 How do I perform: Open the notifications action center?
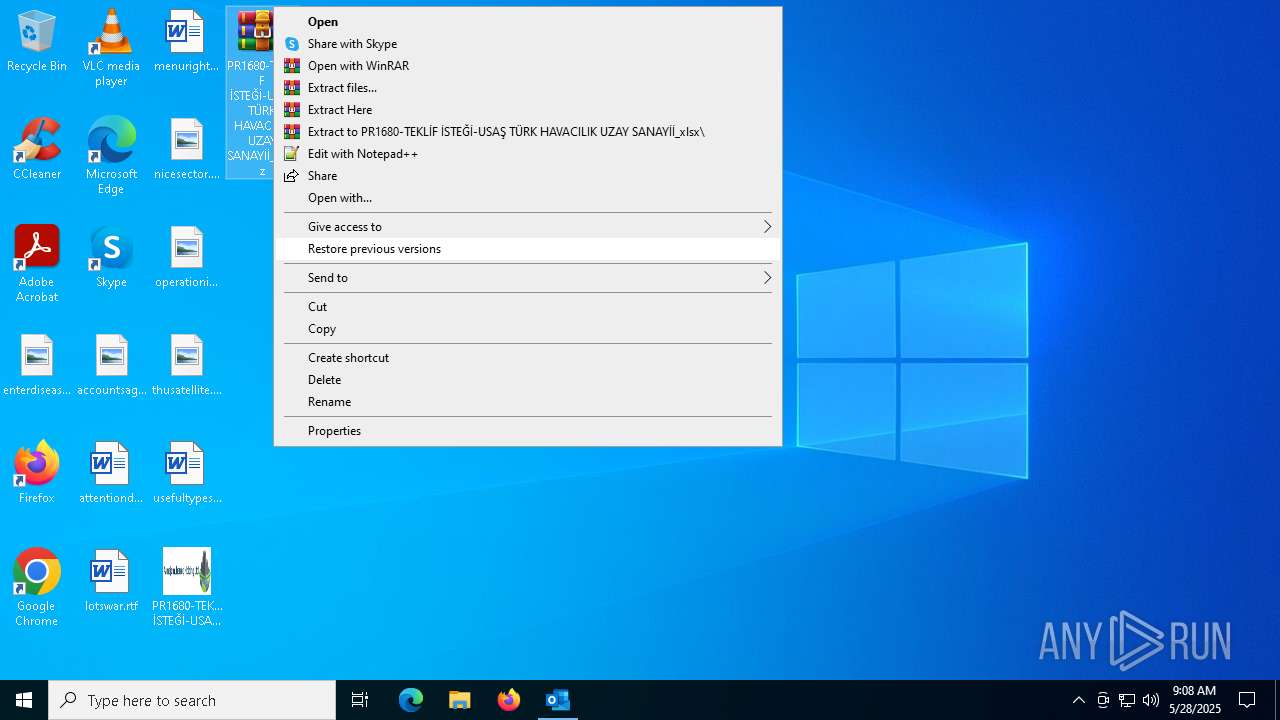point(1247,700)
